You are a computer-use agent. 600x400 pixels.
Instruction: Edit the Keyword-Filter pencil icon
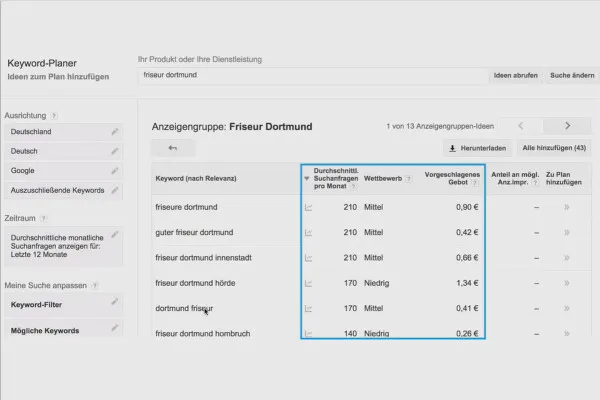click(x=114, y=302)
